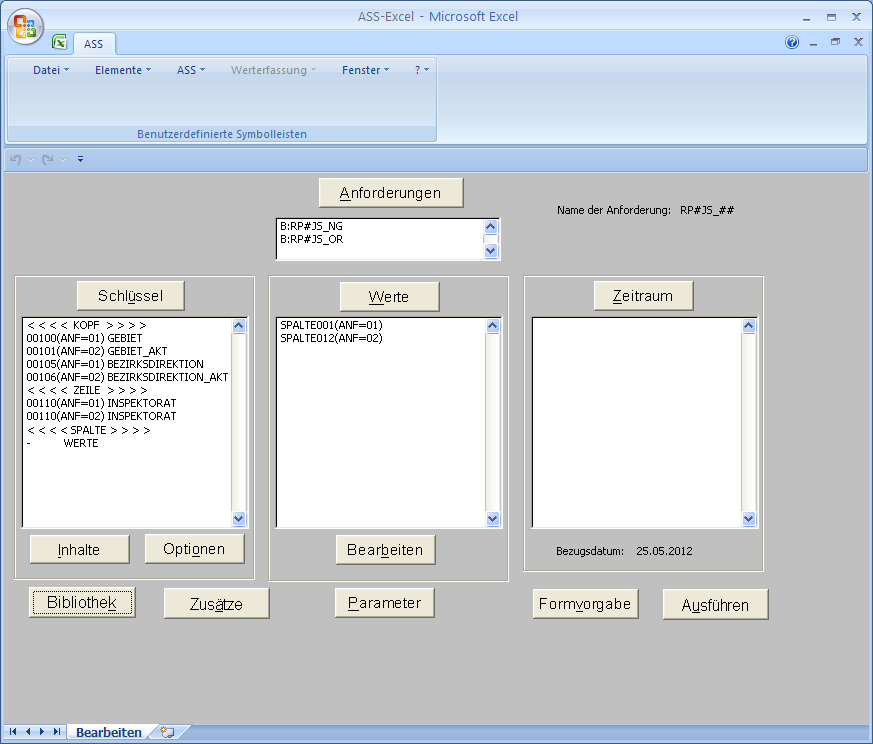Screen dimensions: 873x744
Task: Open the Bibliothek button
Action: pyautogui.click(x=82, y=603)
